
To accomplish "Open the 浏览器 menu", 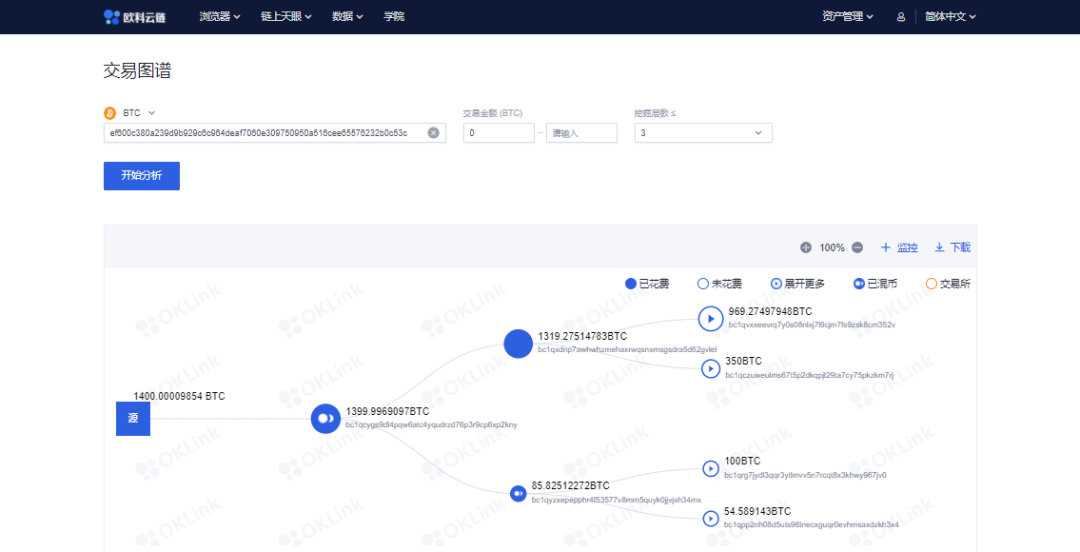I will click(219, 17).
